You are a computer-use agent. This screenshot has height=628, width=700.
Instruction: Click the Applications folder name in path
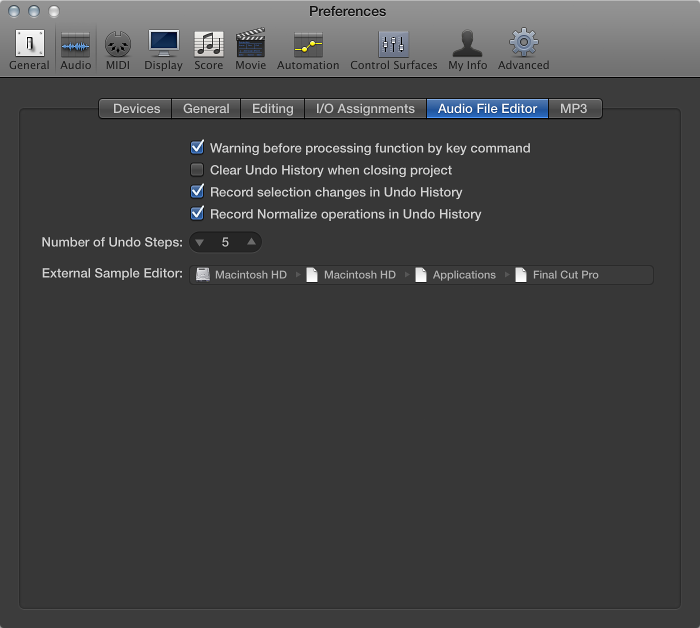point(464,275)
